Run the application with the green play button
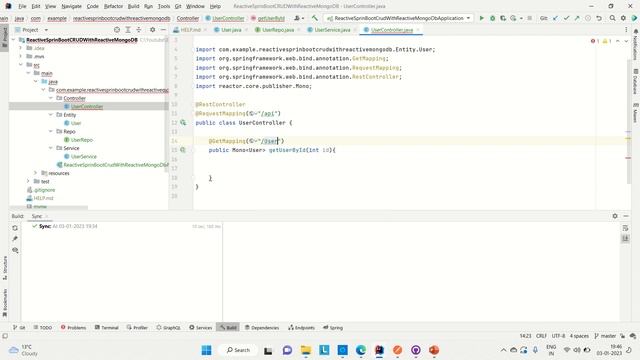Image resolution: width=640 pixels, height=360 pixels. [482, 18]
